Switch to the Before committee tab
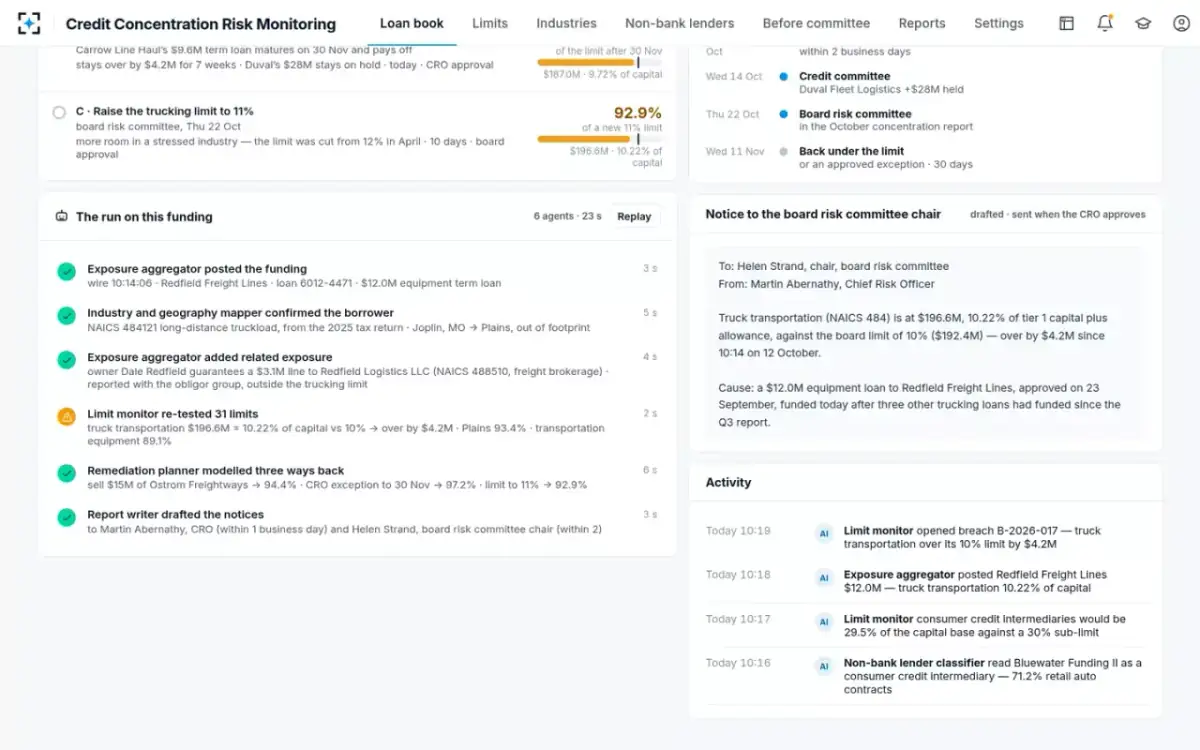Image resolution: width=1200 pixels, height=750 pixels. (x=816, y=23)
